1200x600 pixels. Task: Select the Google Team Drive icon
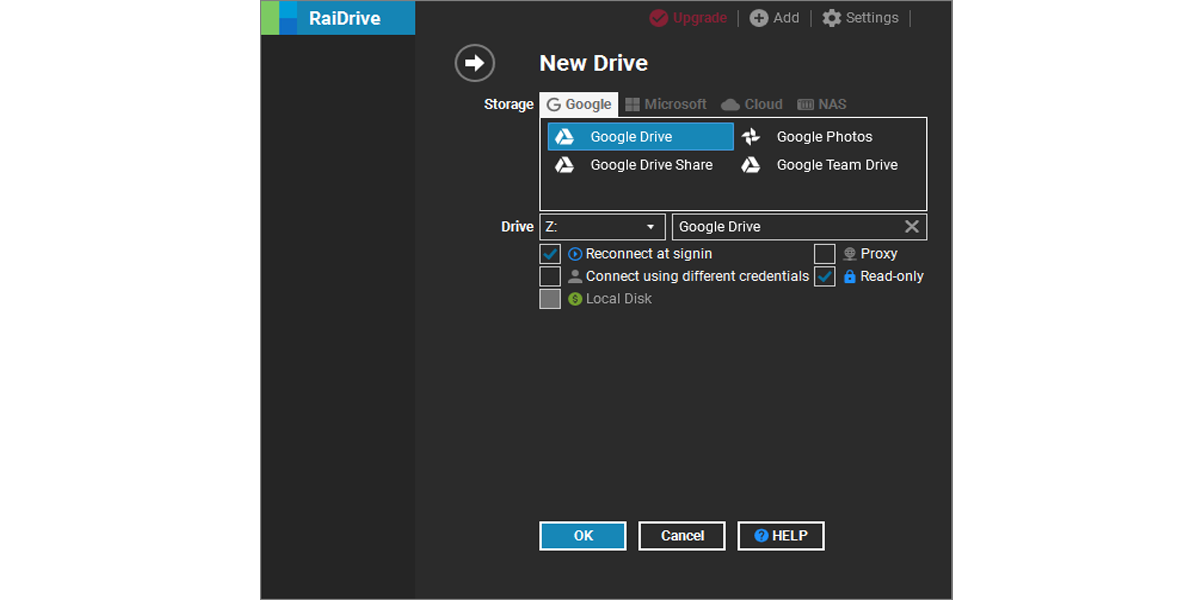(751, 164)
